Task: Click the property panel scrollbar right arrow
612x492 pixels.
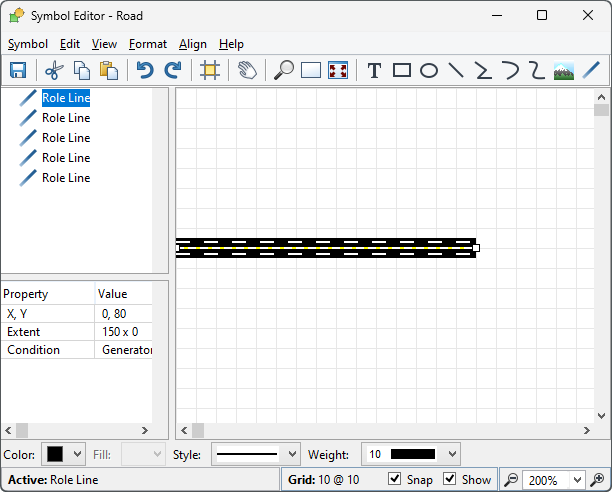Action: [x=145, y=430]
